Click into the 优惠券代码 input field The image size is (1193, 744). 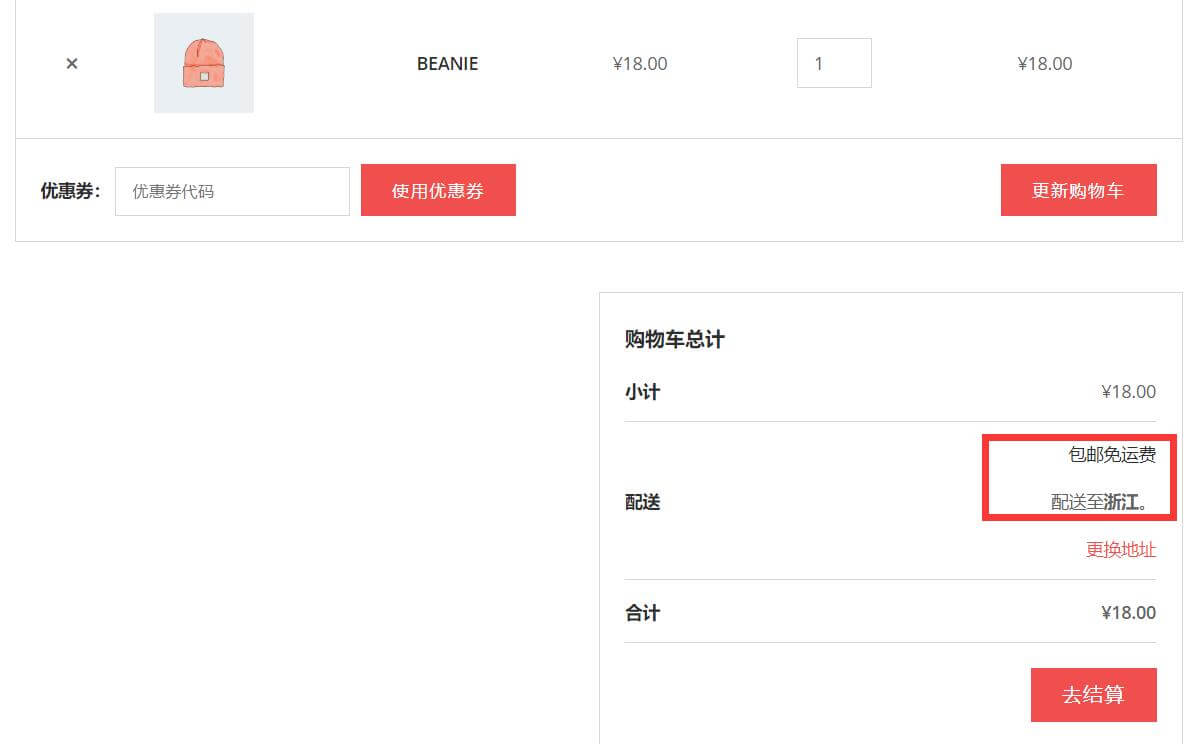pyautogui.click(x=232, y=191)
